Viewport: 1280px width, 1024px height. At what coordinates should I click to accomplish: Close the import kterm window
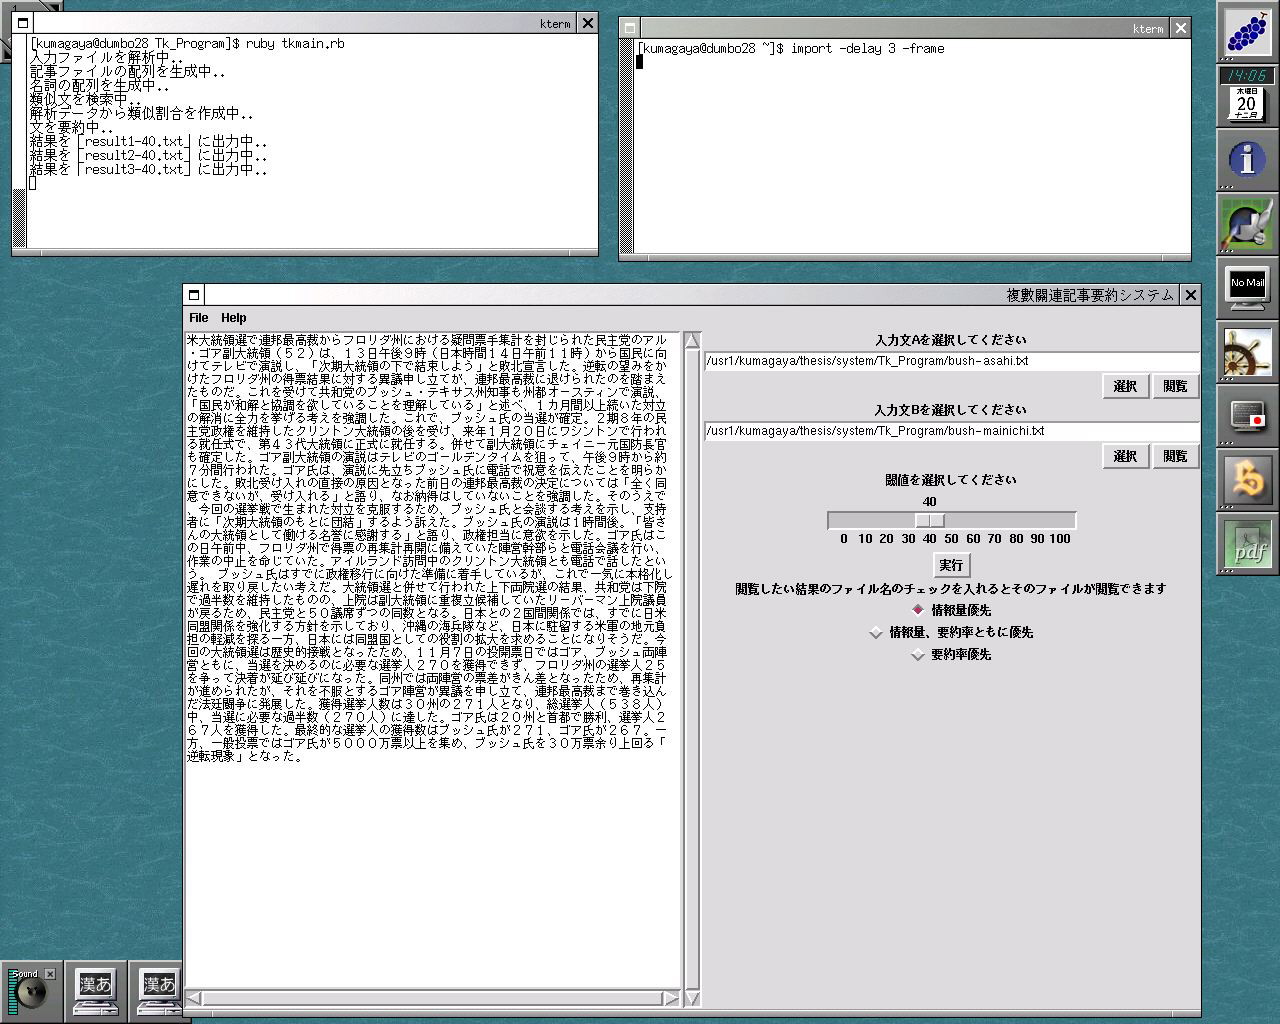click(x=1181, y=28)
